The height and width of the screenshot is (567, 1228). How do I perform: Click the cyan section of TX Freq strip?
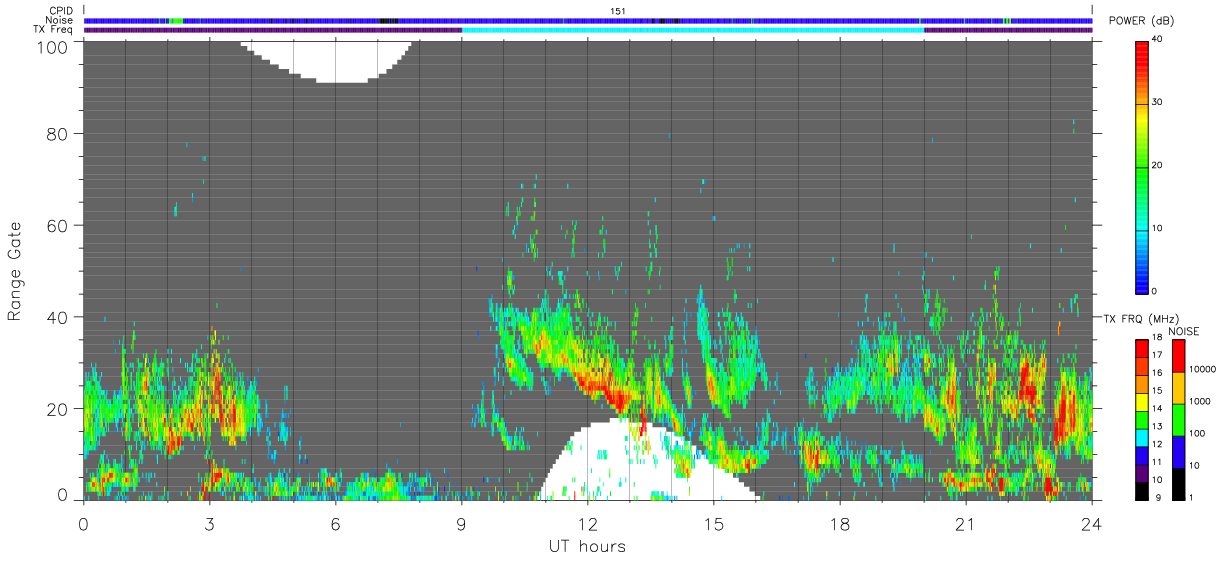(693, 30)
